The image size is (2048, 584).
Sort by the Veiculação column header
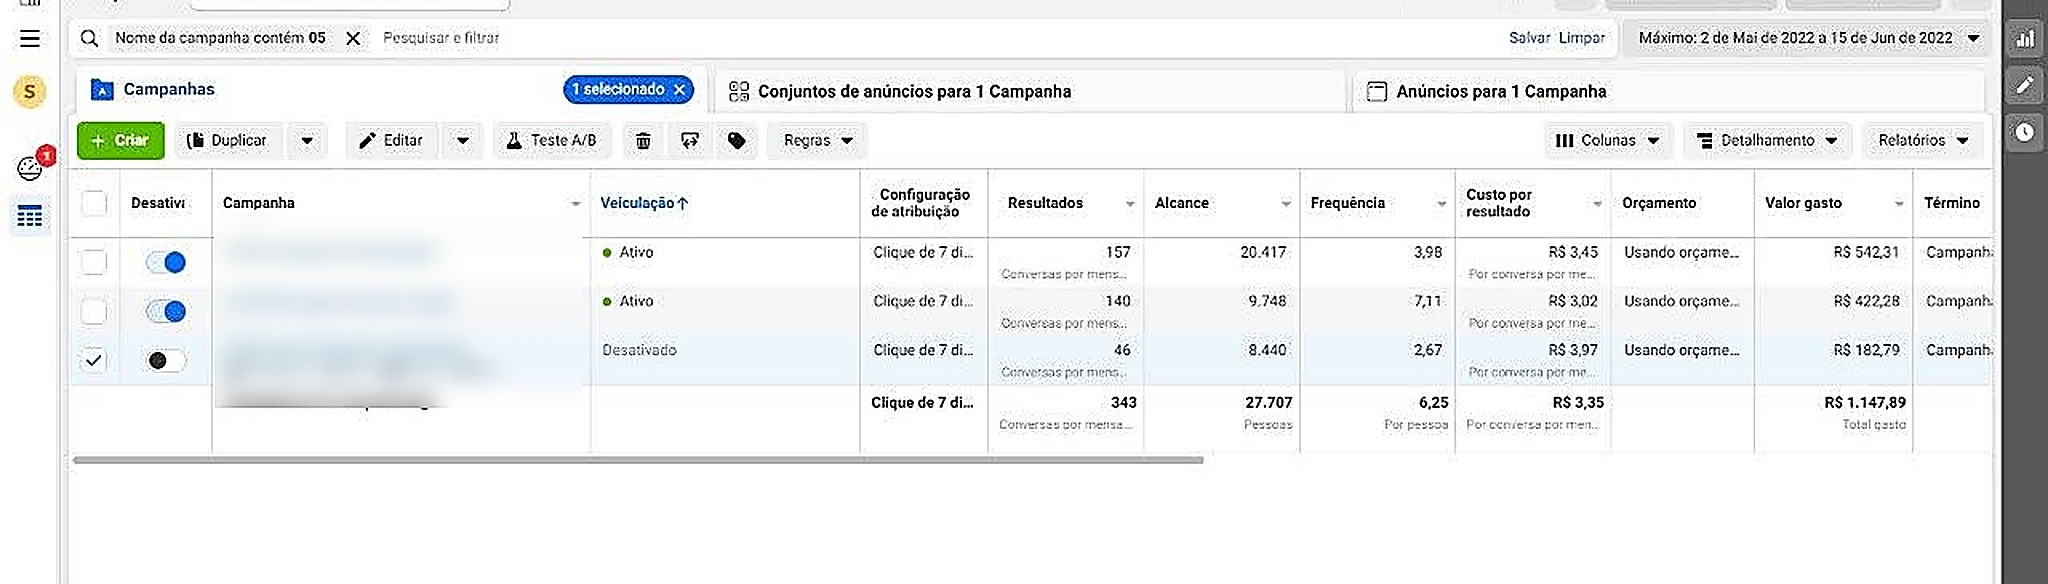(x=644, y=203)
